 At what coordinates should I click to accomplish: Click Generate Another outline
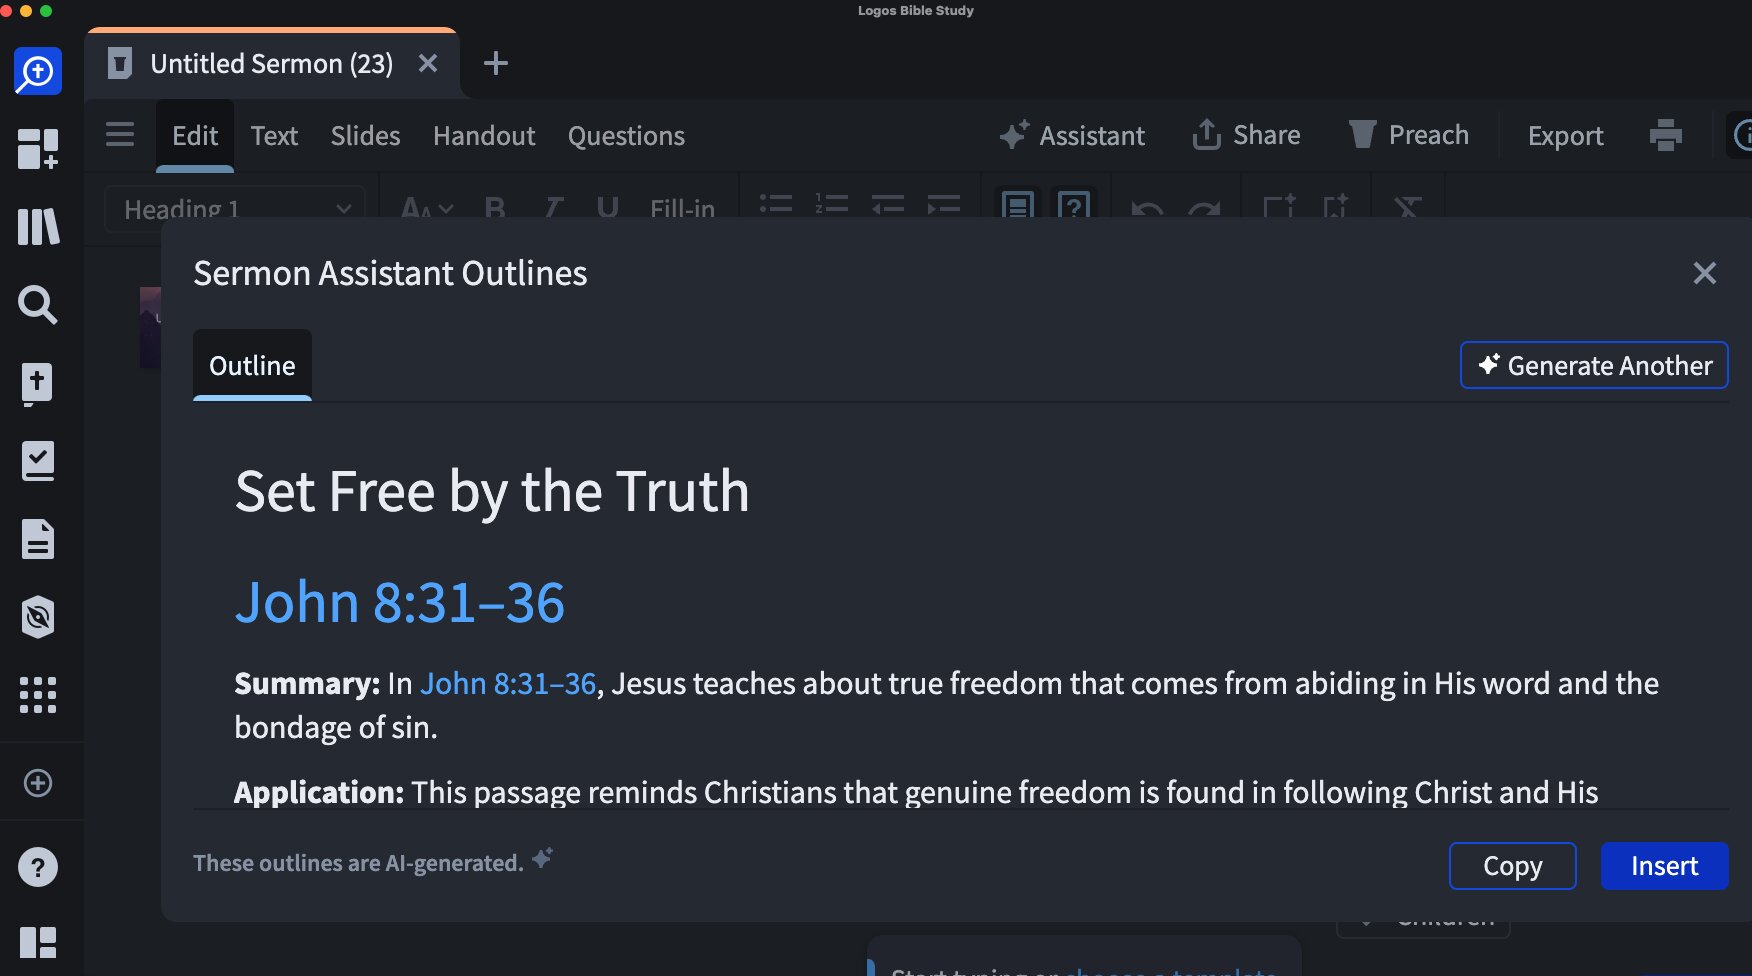pyautogui.click(x=1594, y=365)
